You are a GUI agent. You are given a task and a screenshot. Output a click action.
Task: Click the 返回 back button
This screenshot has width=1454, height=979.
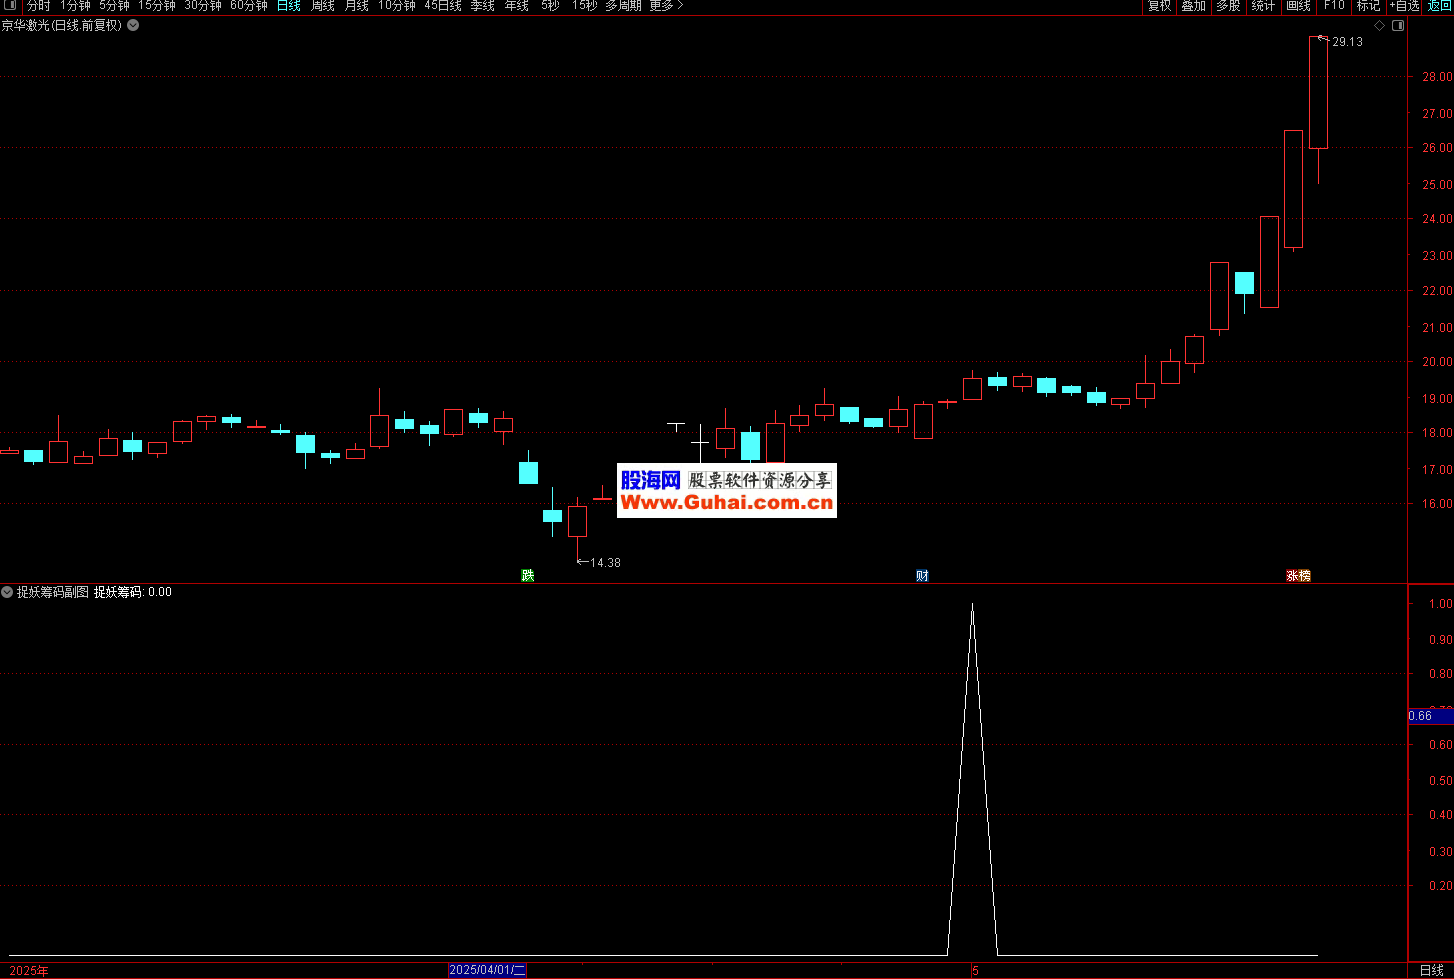pos(1439,6)
